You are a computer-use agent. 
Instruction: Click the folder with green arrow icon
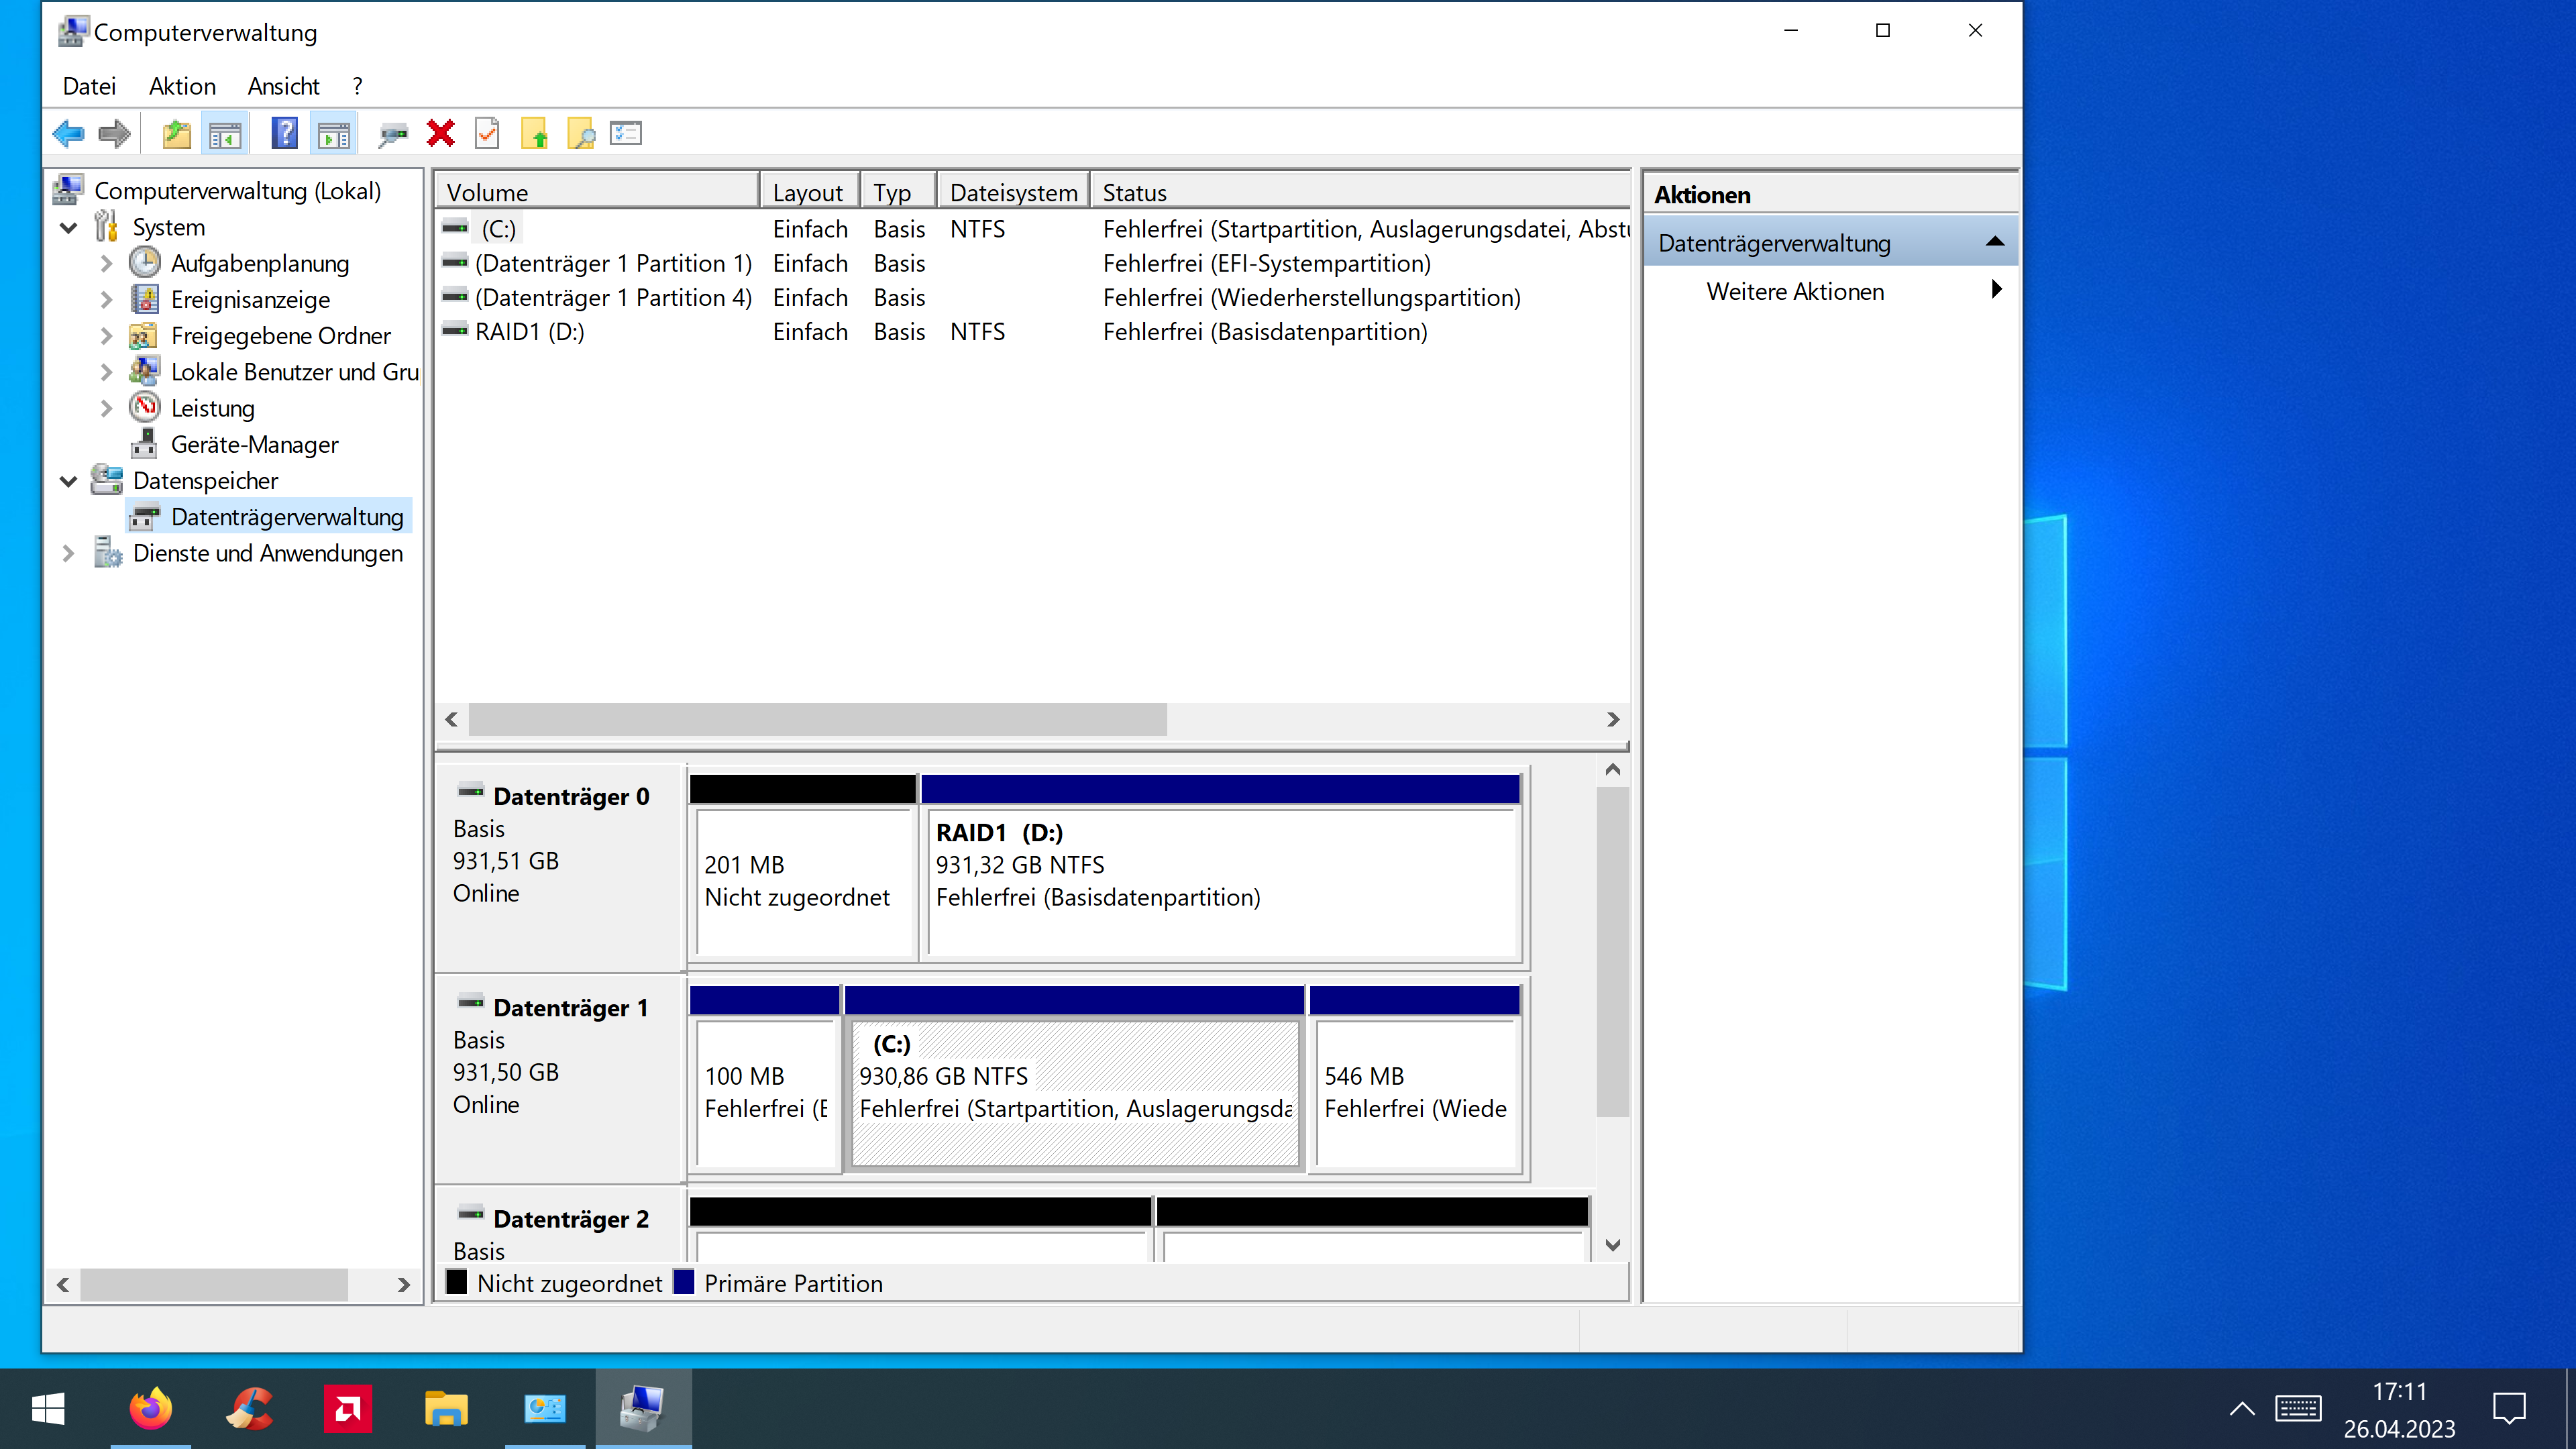tap(535, 133)
